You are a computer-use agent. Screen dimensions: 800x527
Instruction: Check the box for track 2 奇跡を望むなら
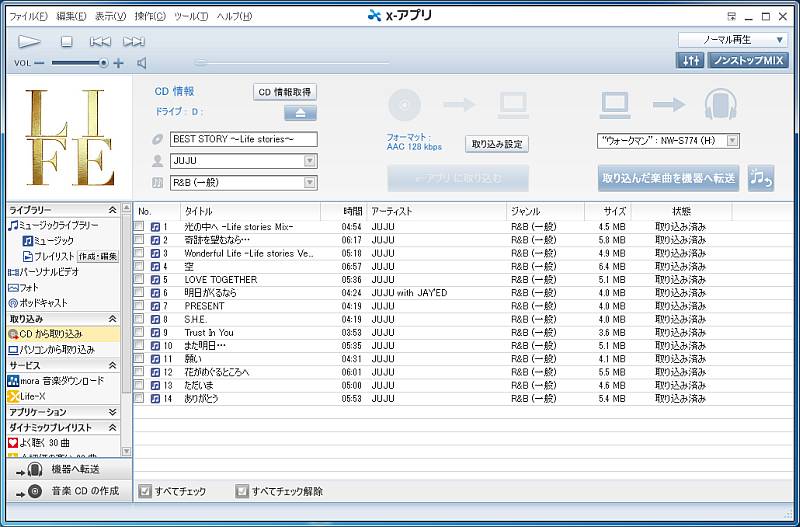tap(139, 239)
